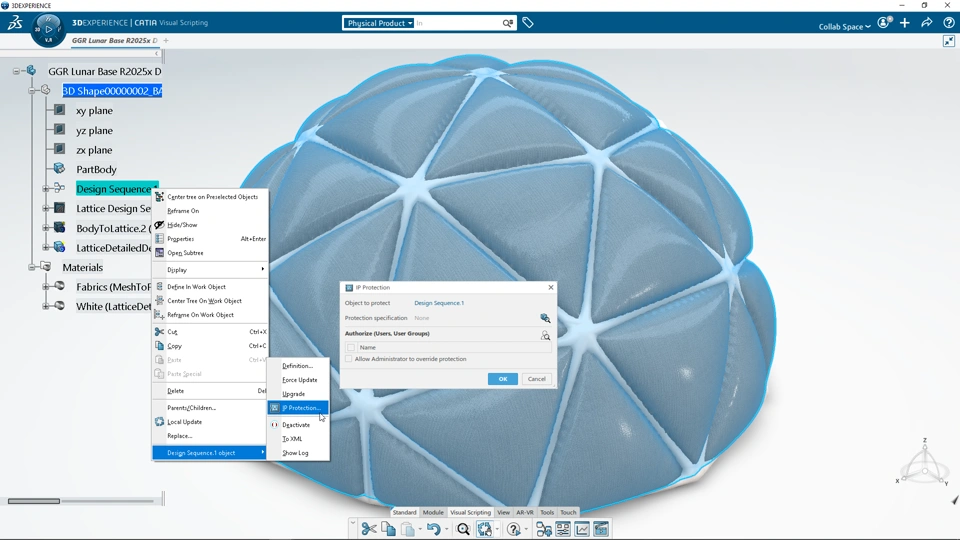This screenshot has height=540, width=960.
Task: Cancel the IP Protection dialog
Action: coord(536,379)
